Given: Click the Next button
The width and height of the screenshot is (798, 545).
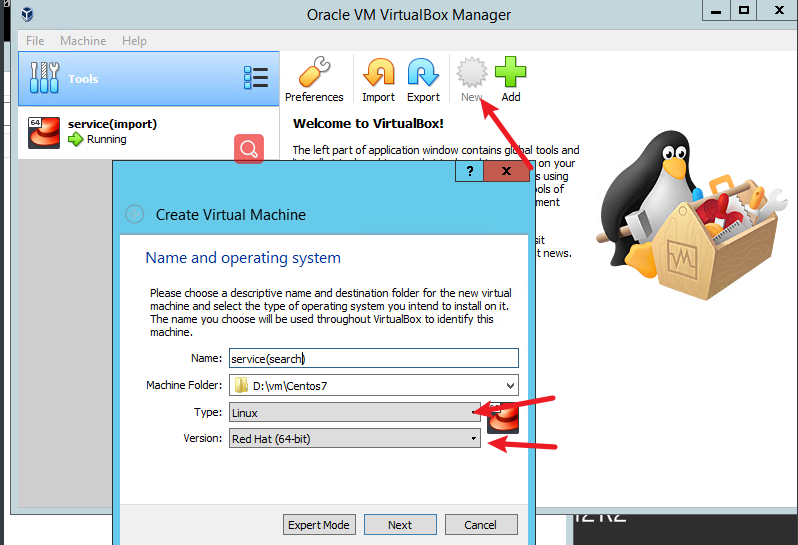Looking at the screenshot, I should click(400, 525).
